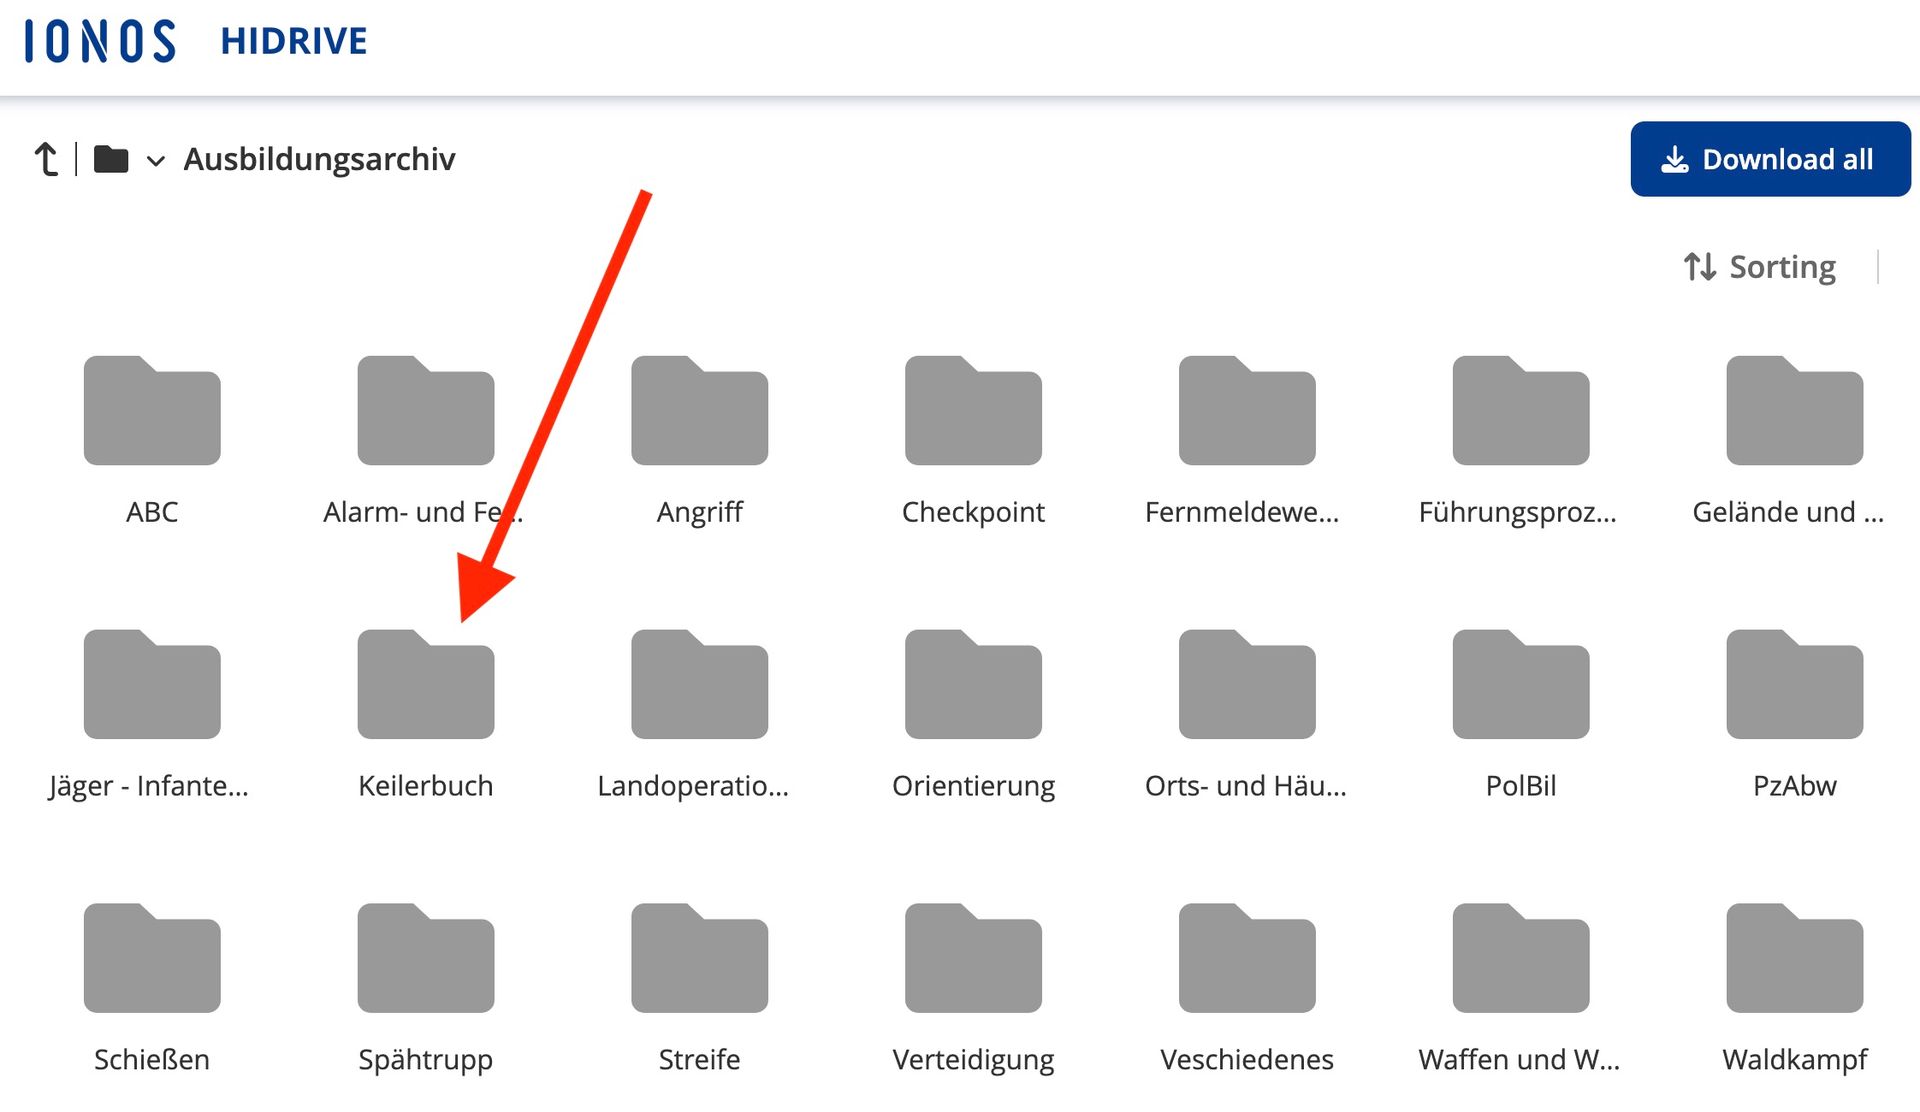Click the IONOS logo
The height and width of the screenshot is (1112, 1920).
click(100, 41)
